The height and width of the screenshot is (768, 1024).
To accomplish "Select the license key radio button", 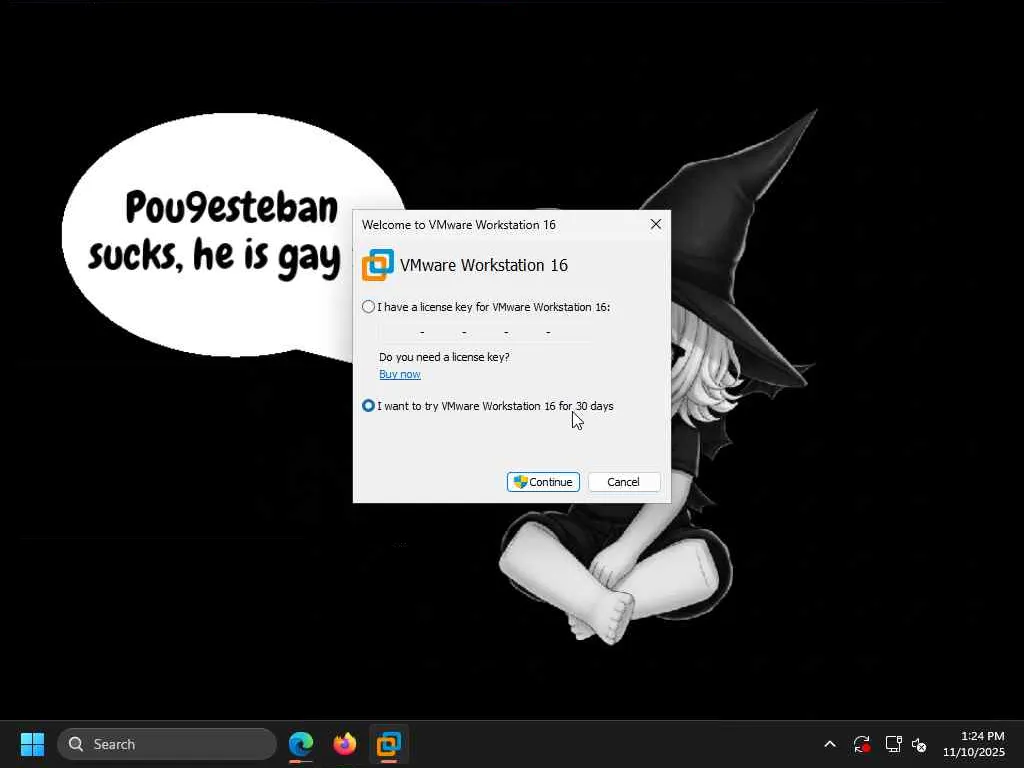I will (368, 307).
